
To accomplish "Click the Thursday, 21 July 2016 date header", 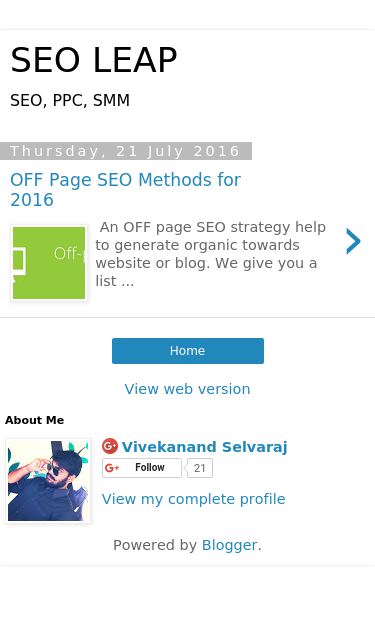I will pyautogui.click(x=125, y=151).
